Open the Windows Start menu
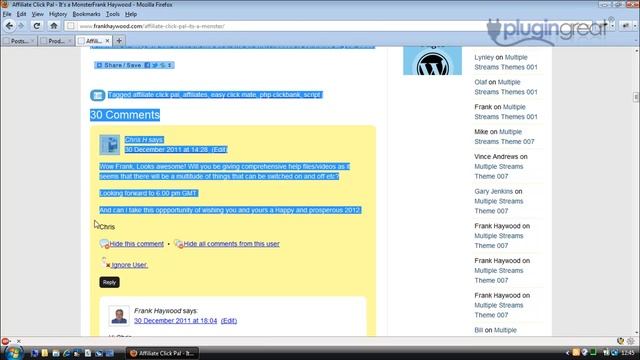The height and width of the screenshot is (360, 640). click(13, 353)
